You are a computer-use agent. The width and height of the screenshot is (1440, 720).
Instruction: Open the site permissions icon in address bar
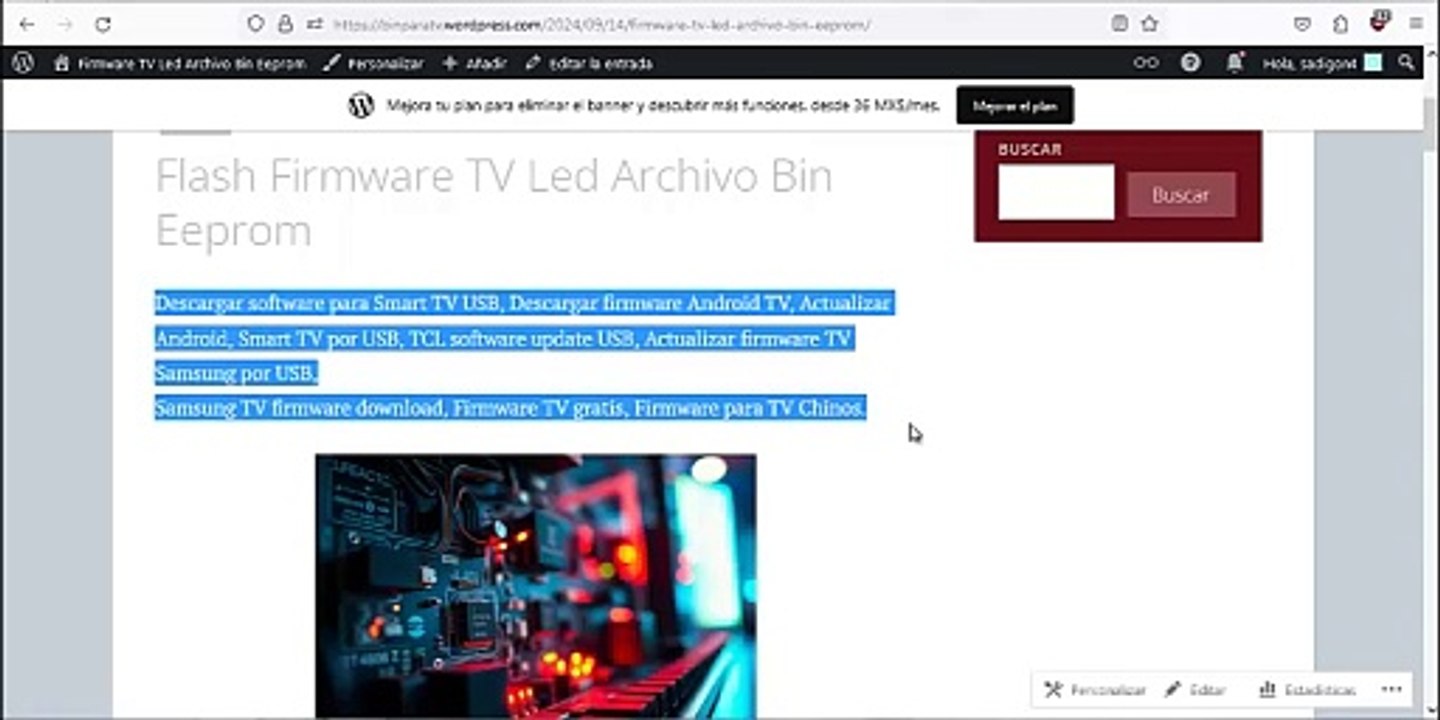(x=314, y=24)
